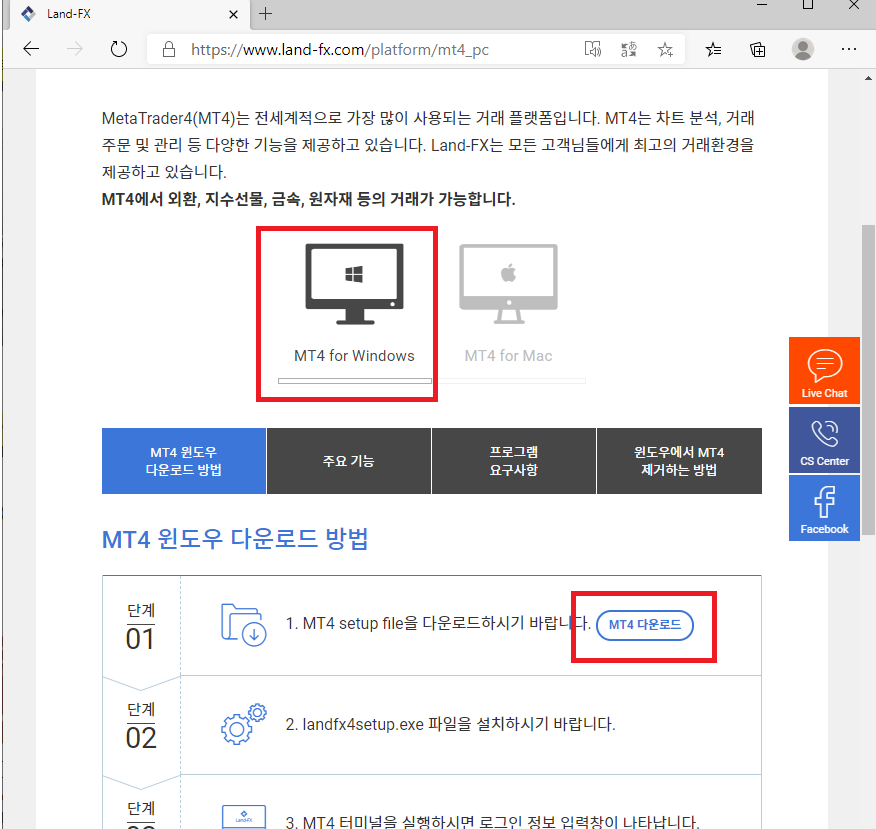Screen dimensions: 876x829
Task: Select the MT4 for Mac monitor icon
Action: point(508,284)
